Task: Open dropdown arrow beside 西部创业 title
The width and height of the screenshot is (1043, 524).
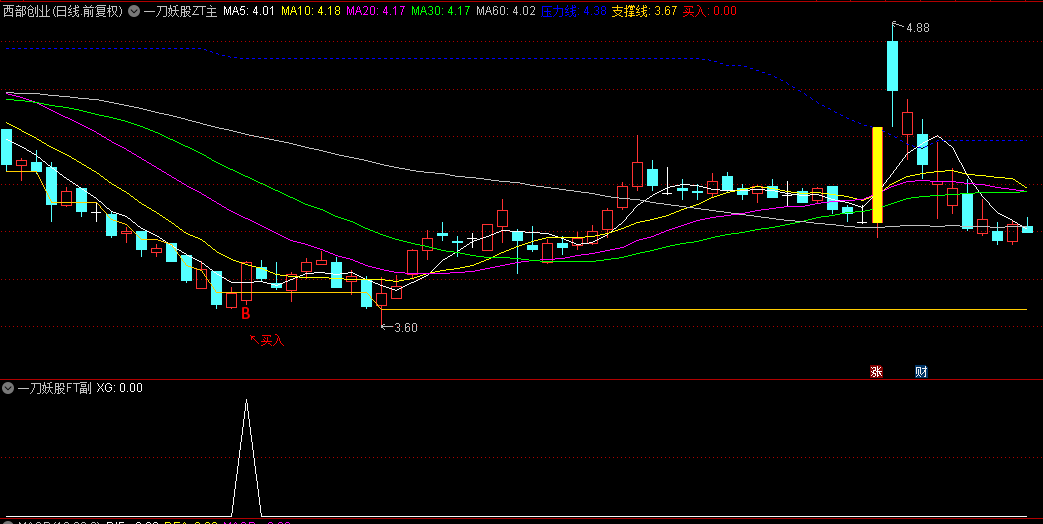Action: pyautogui.click(x=134, y=11)
